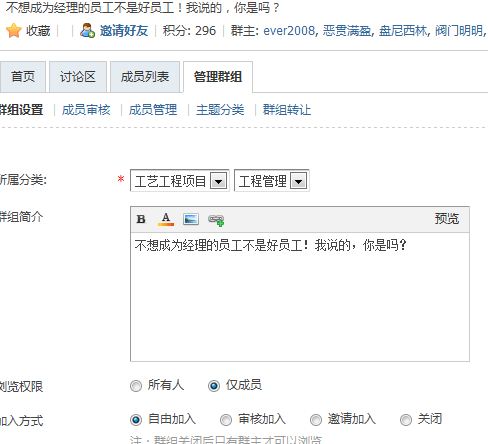Select 仅成员 browse permission
This screenshot has width=488, height=444.
(x=214, y=386)
